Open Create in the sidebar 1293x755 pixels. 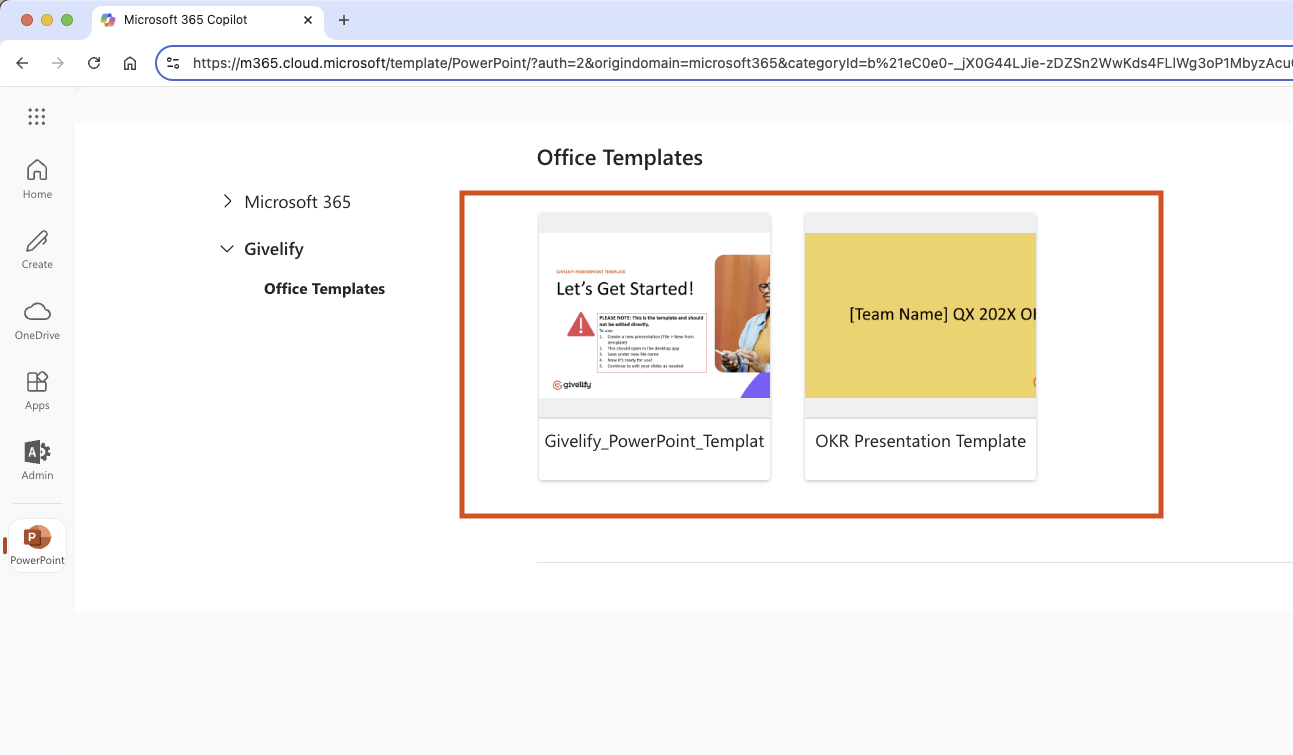(37, 249)
